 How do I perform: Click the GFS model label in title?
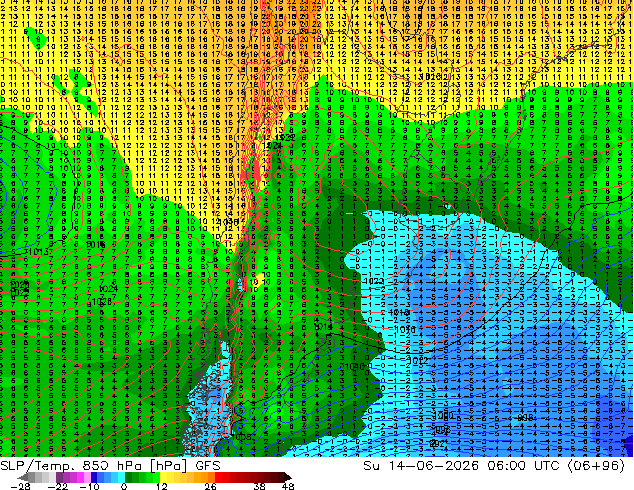coord(208,466)
